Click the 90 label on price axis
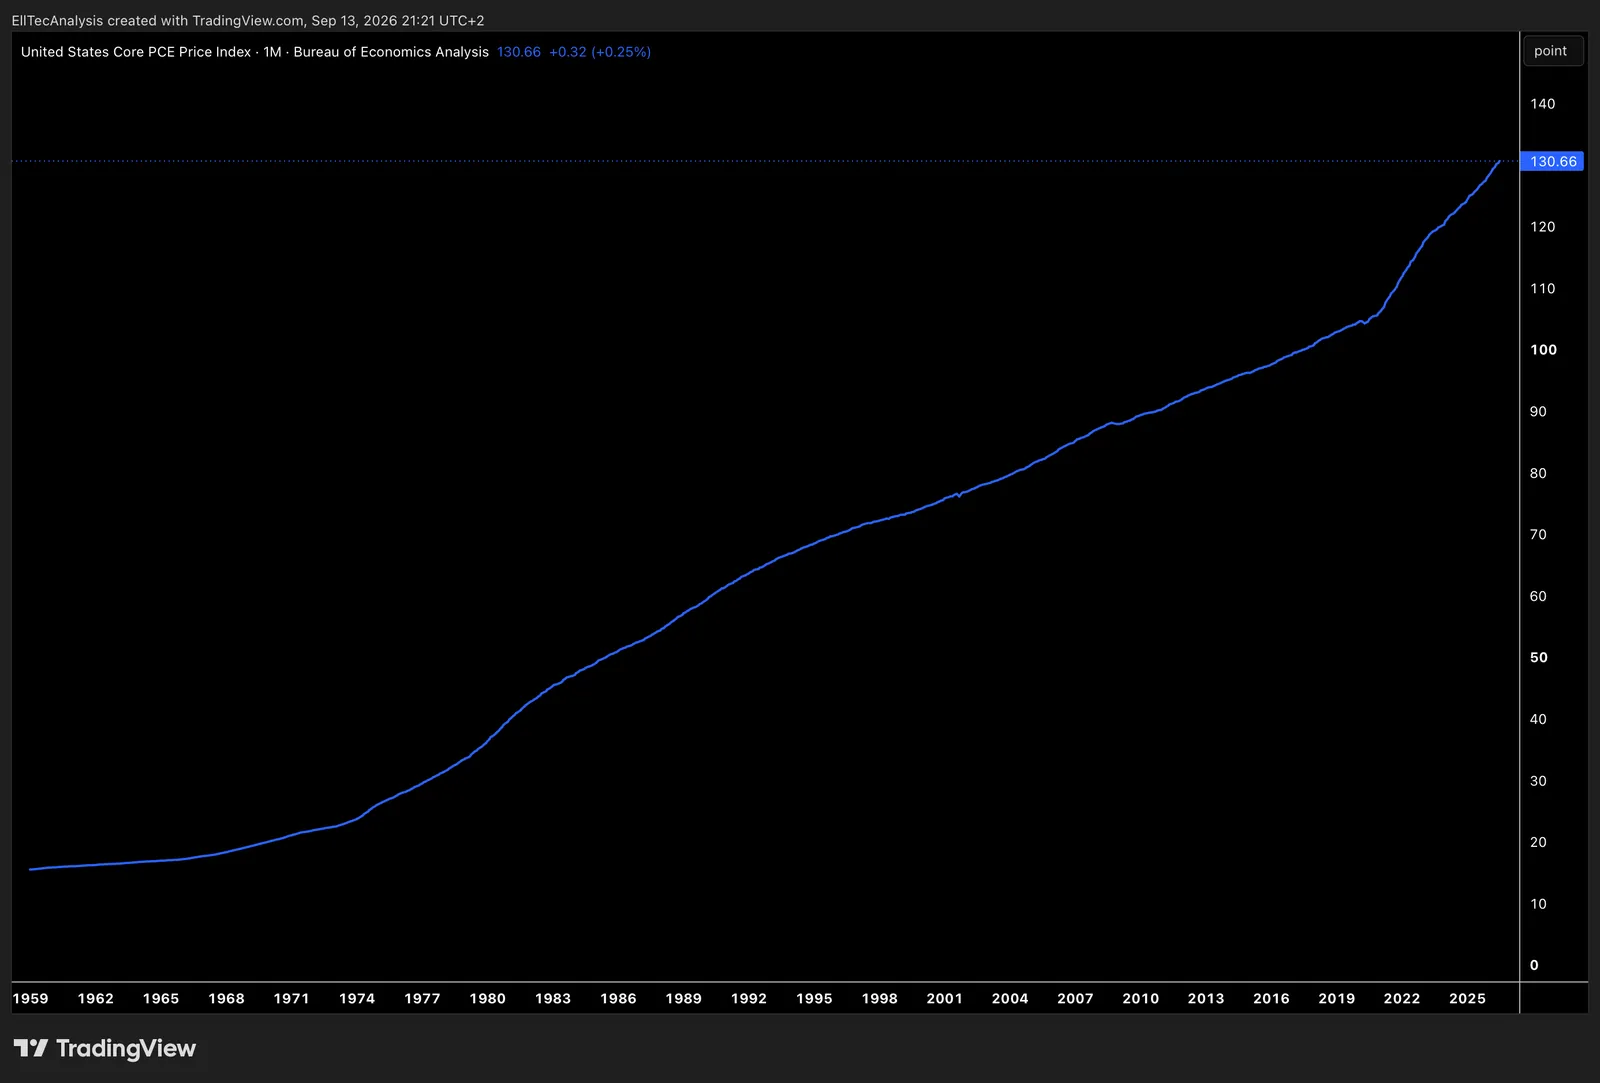The image size is (1600, 1083). pyautogui.click(x=1538, y=412)
